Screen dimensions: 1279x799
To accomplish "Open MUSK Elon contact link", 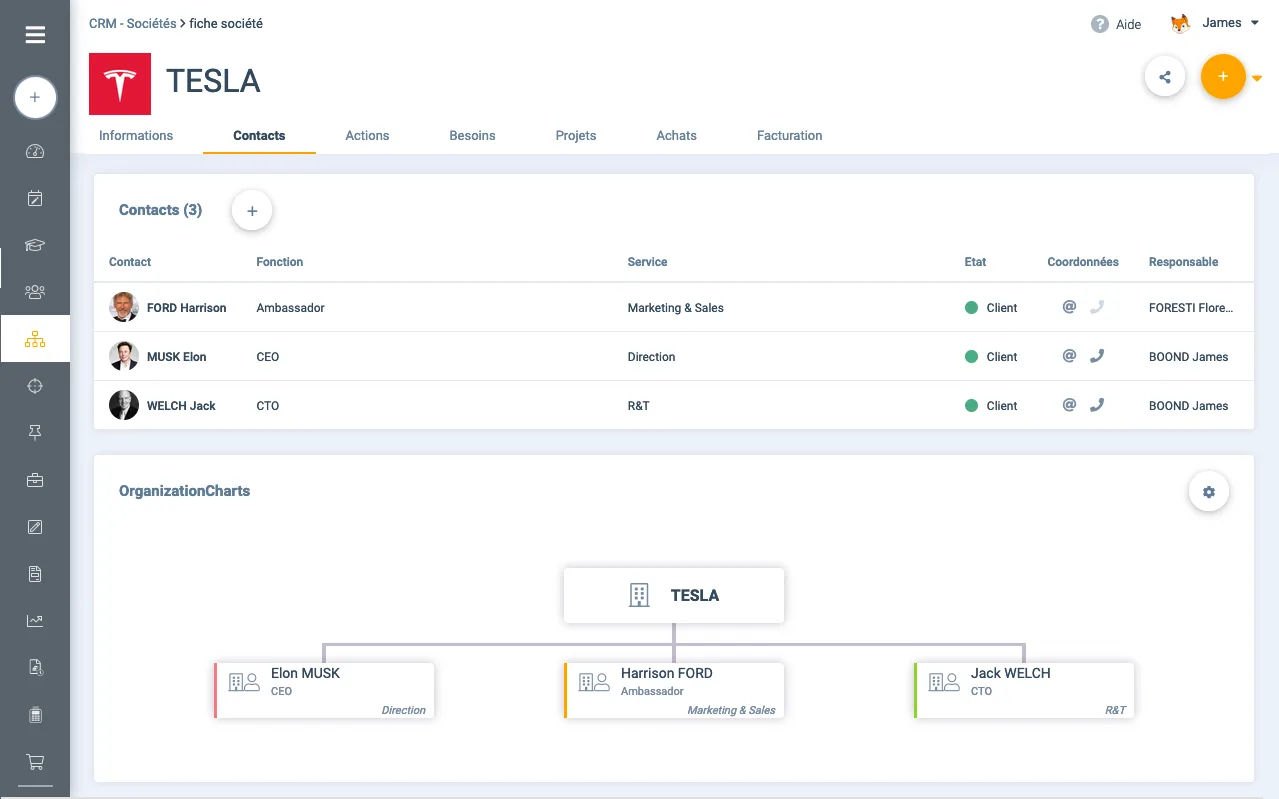I will (177, 357).
